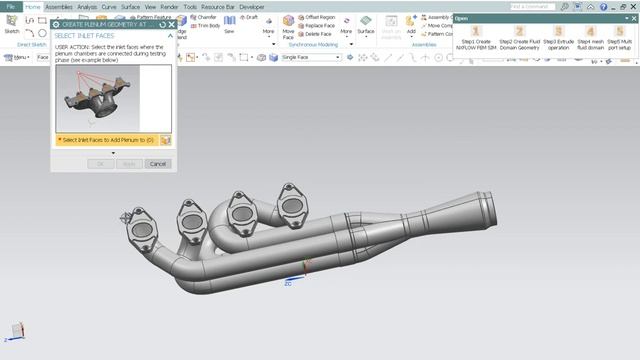Viewport: 640px width, 360px height.
Task: Click the Help question mark icon
Action: coord(603,7)
